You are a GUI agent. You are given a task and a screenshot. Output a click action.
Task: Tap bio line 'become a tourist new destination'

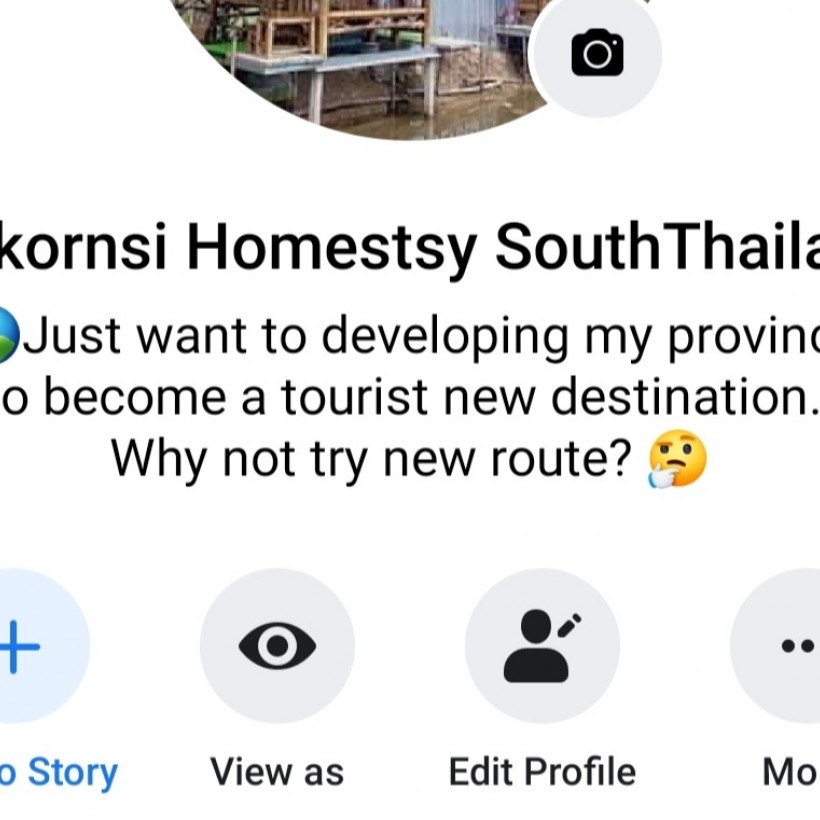pos(410,396)
